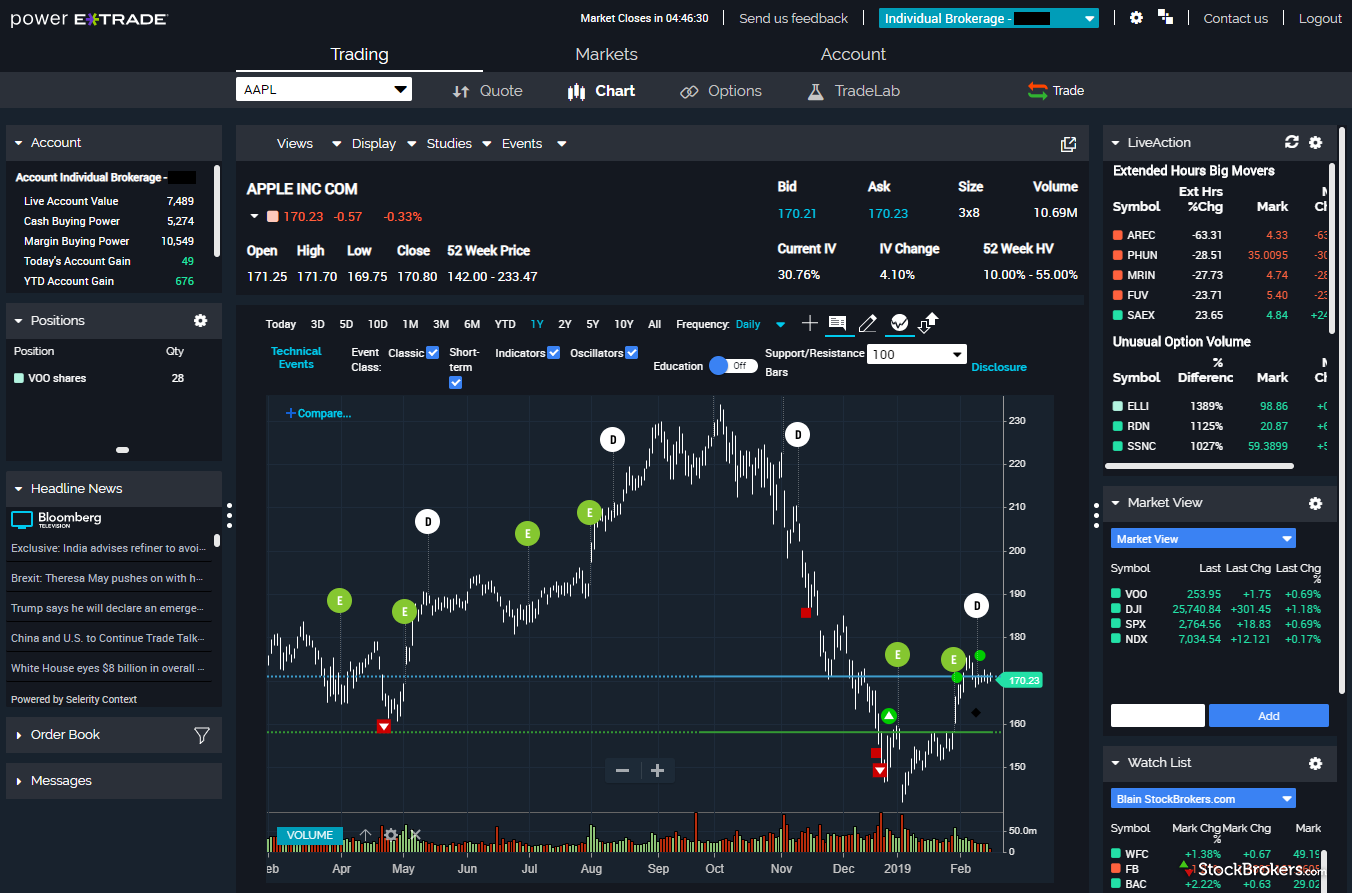
Task: Click the crosshair plus icon in chart toolbar
Action: coord(810,323)
